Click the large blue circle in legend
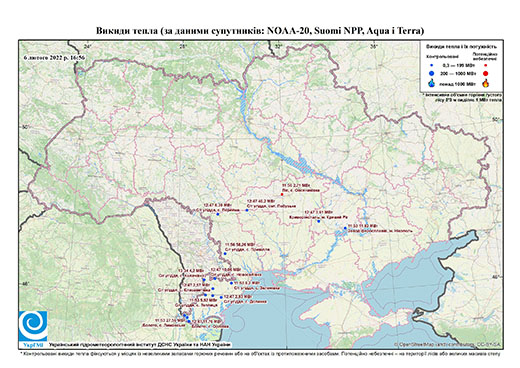Viewport: 520px width, 368px height. [432, 73]
